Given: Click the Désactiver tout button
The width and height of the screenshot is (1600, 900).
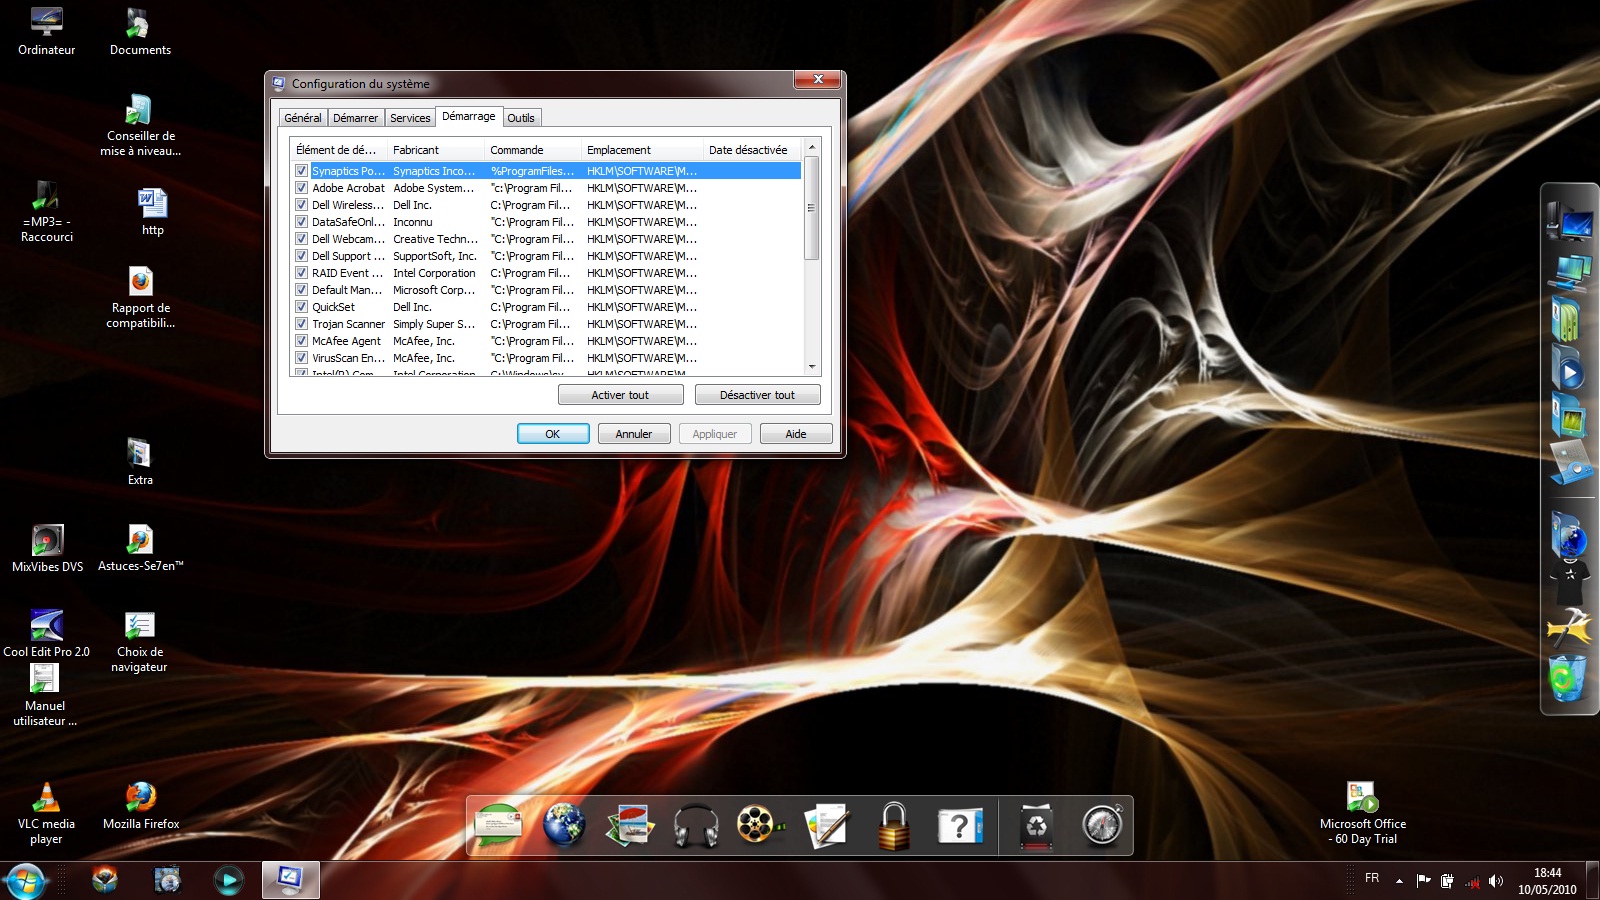Looking at the screenshot, I should tap(757, 395).
